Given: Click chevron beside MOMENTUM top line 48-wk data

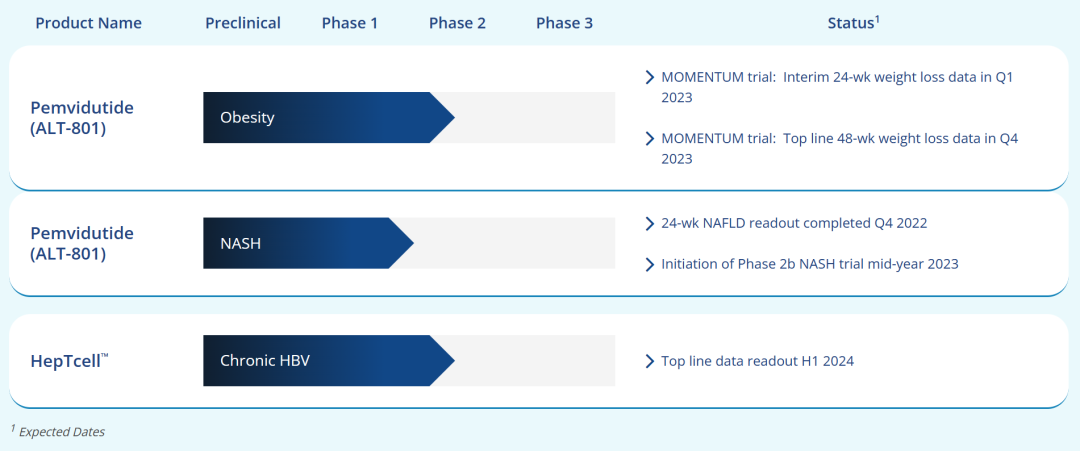Looking at the screenshot, I should point(651,139).
